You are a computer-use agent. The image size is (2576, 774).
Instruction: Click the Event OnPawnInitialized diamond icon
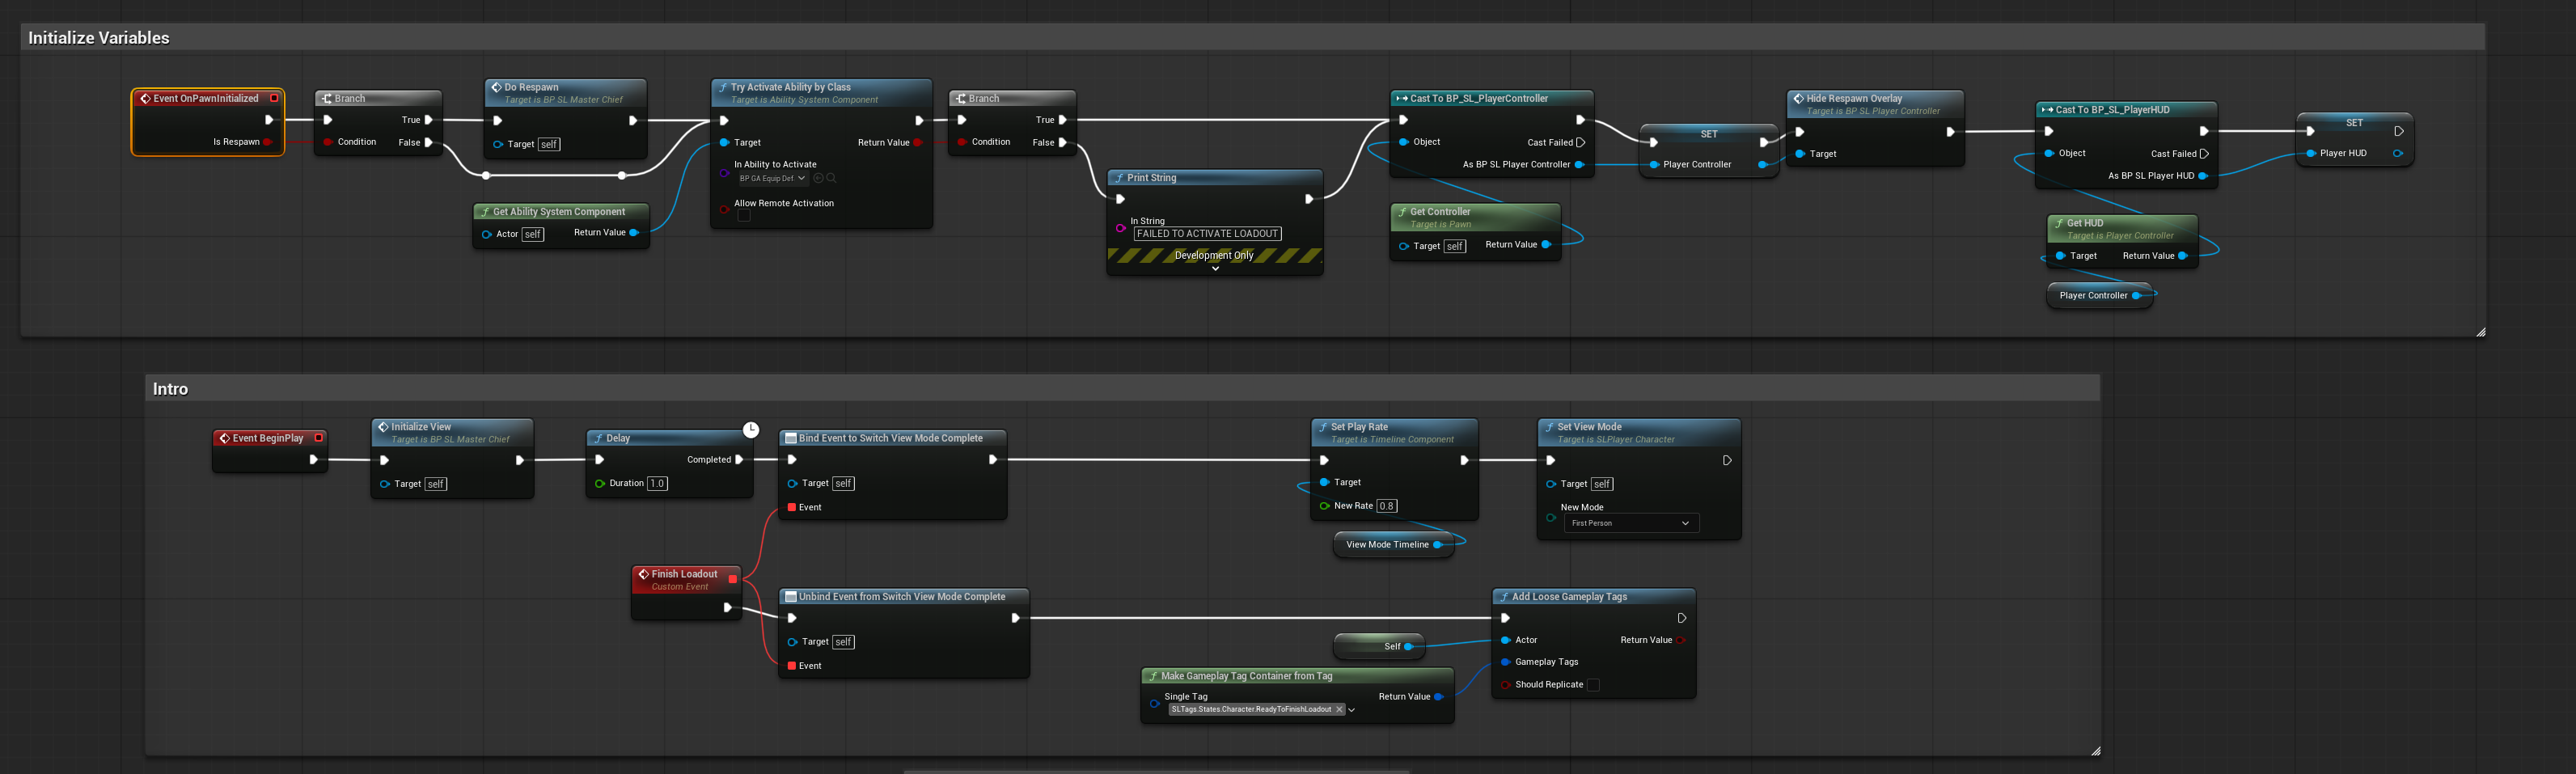pos(145,99)
